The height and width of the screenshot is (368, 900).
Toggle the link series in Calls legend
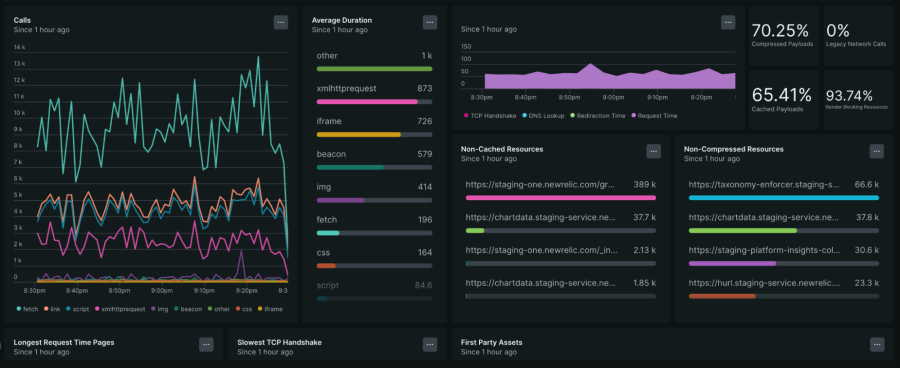coord(51,309)
